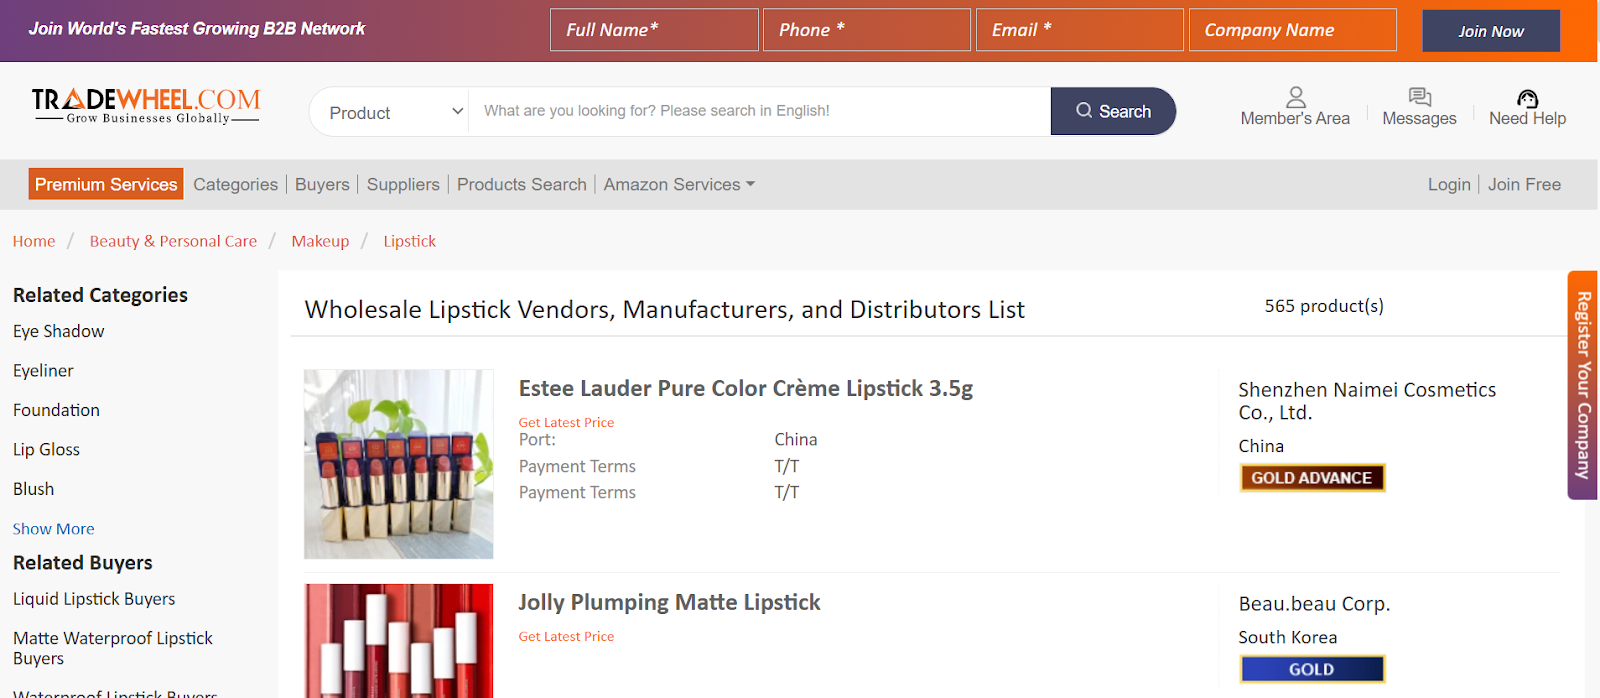Open Shenzhen Naimei Cosmetics Co., Ltd. supplier
The image size is (1600, 698).
click(x=1367, y=401)
